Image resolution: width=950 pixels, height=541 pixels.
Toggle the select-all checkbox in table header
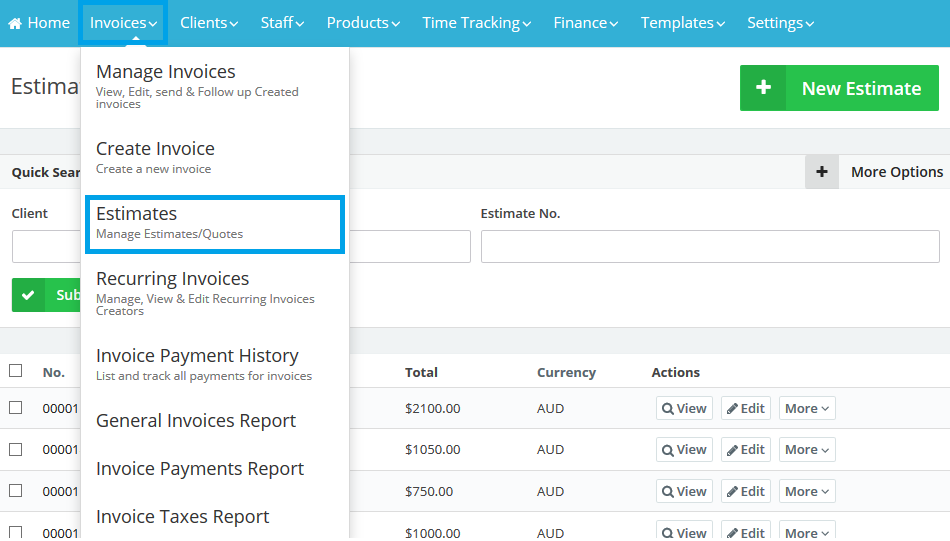(x=15, y=371)
